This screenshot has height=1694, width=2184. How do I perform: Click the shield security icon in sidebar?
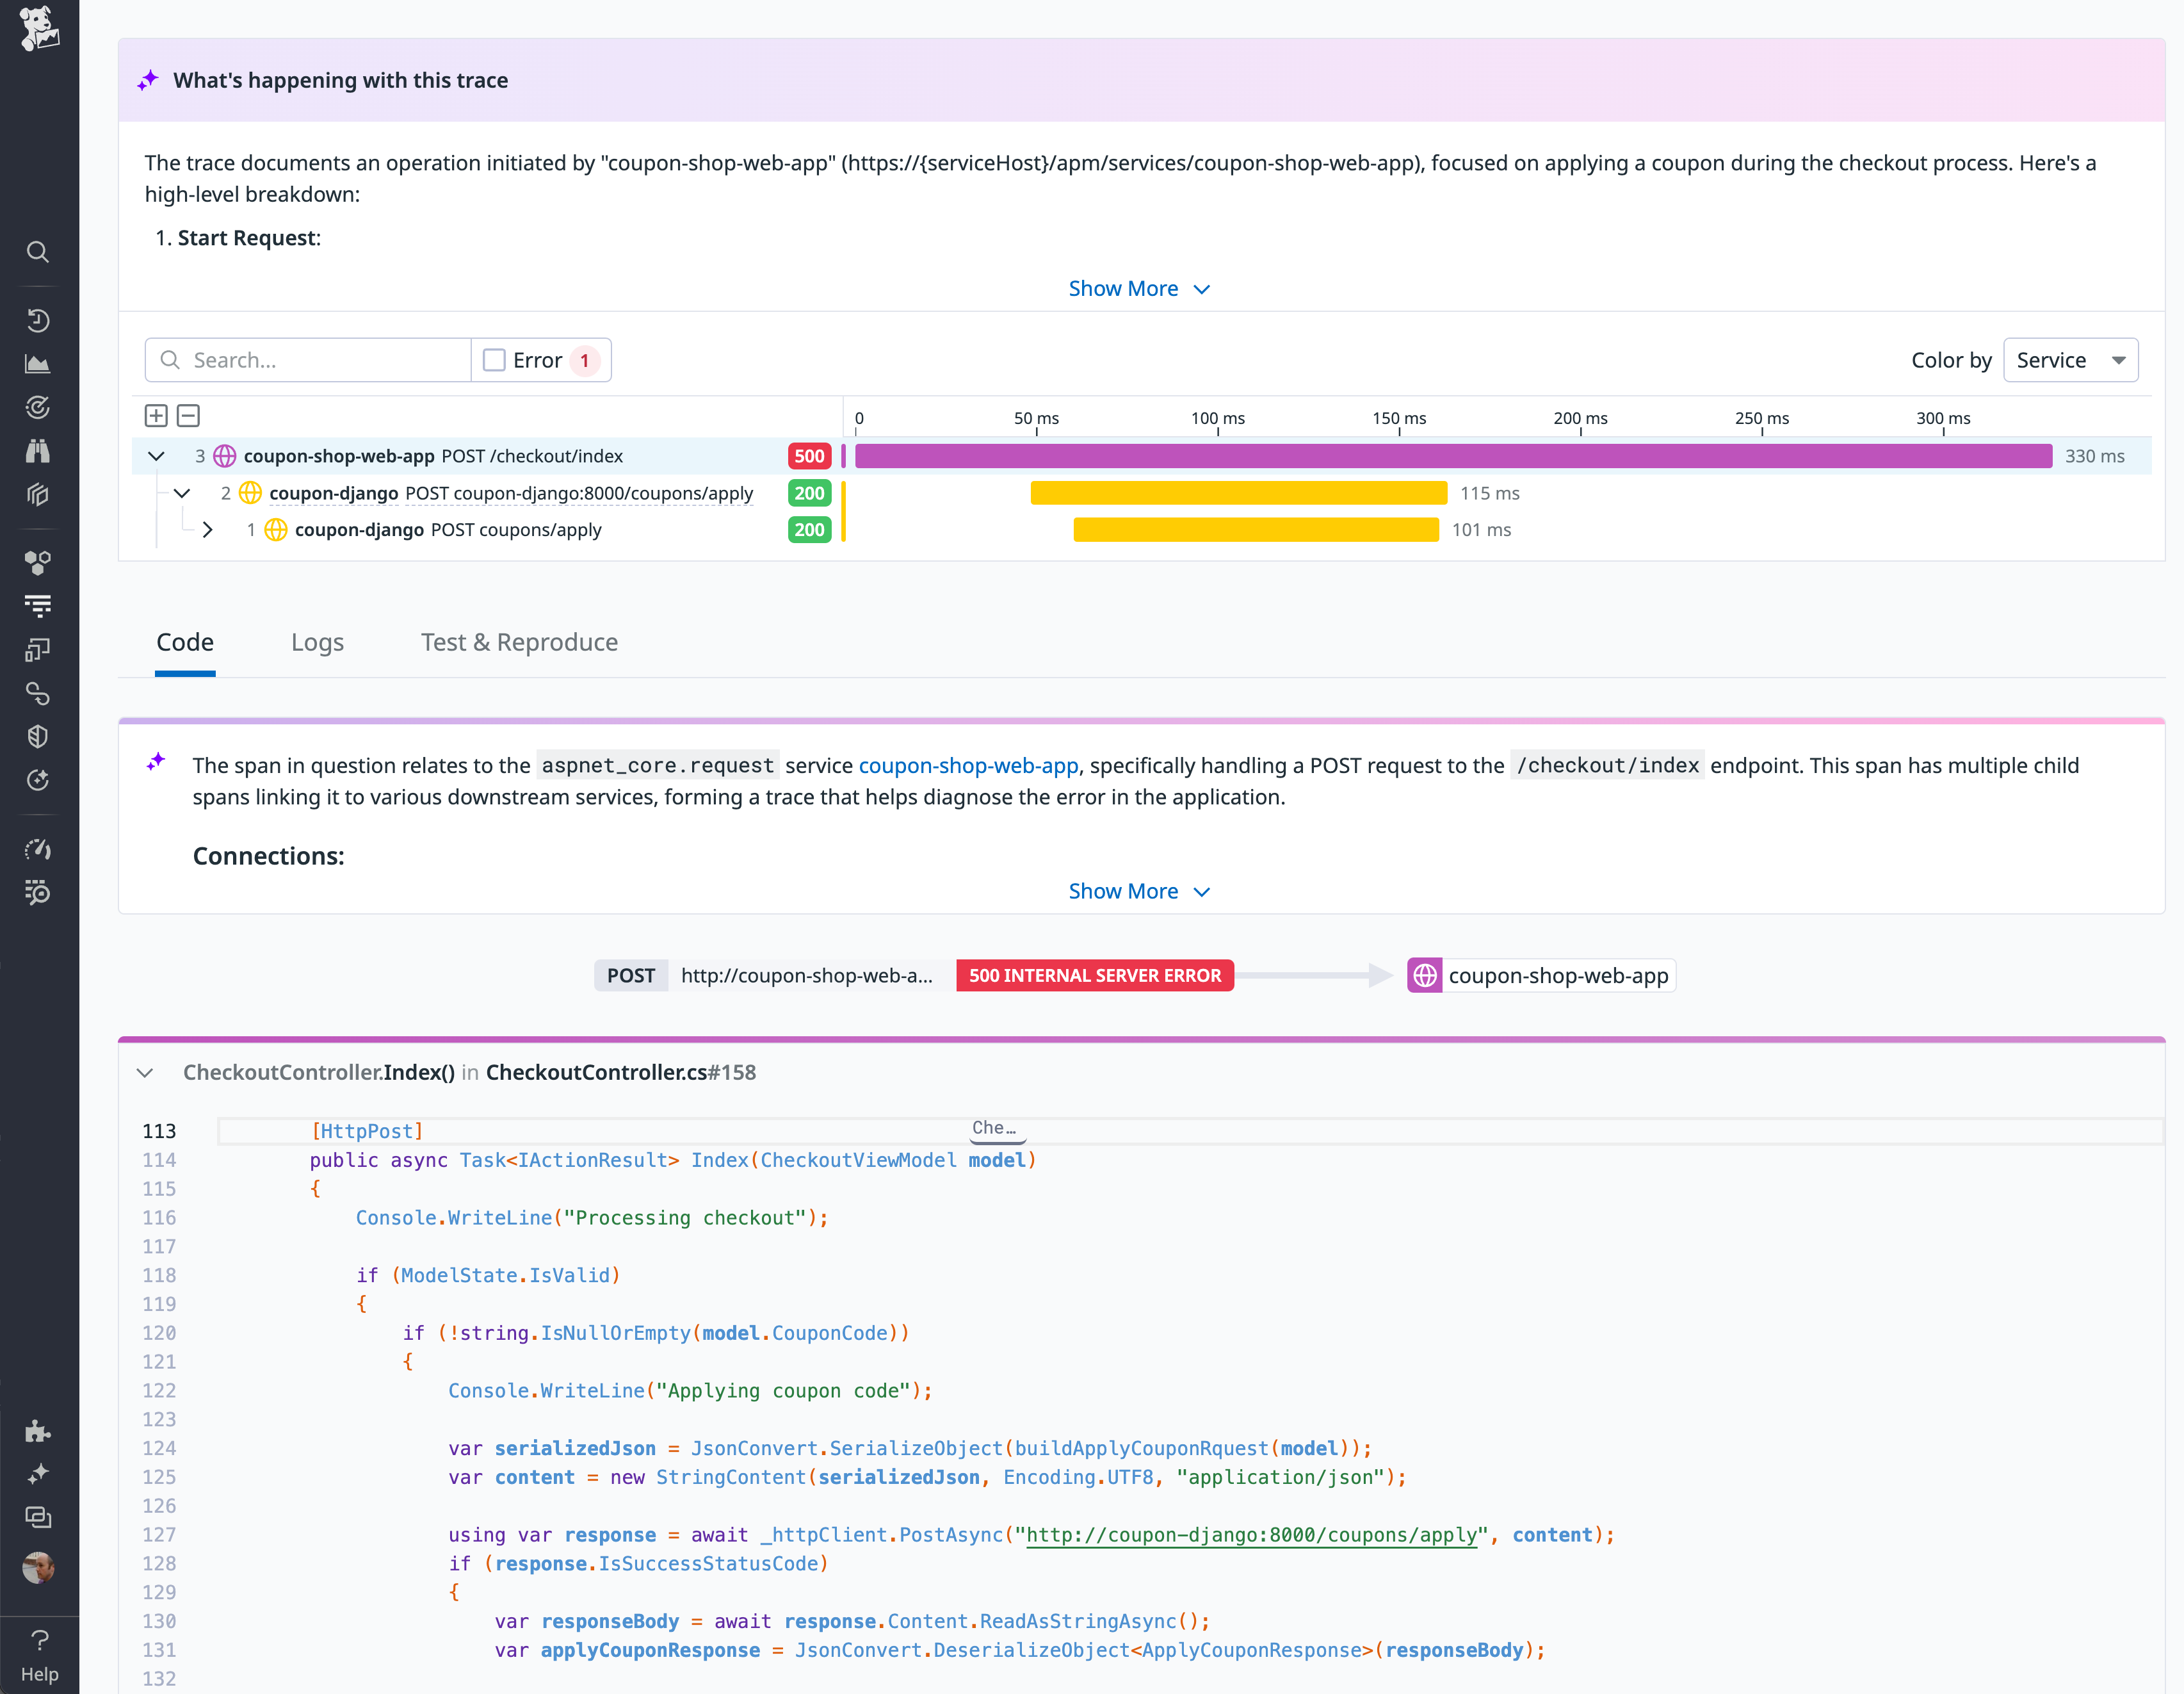click(x=38, y=737)
